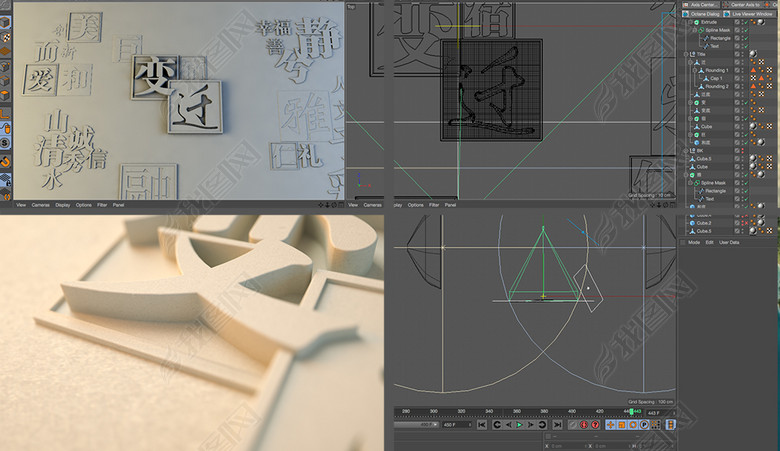Collapse the Title null group

(686, 54)
